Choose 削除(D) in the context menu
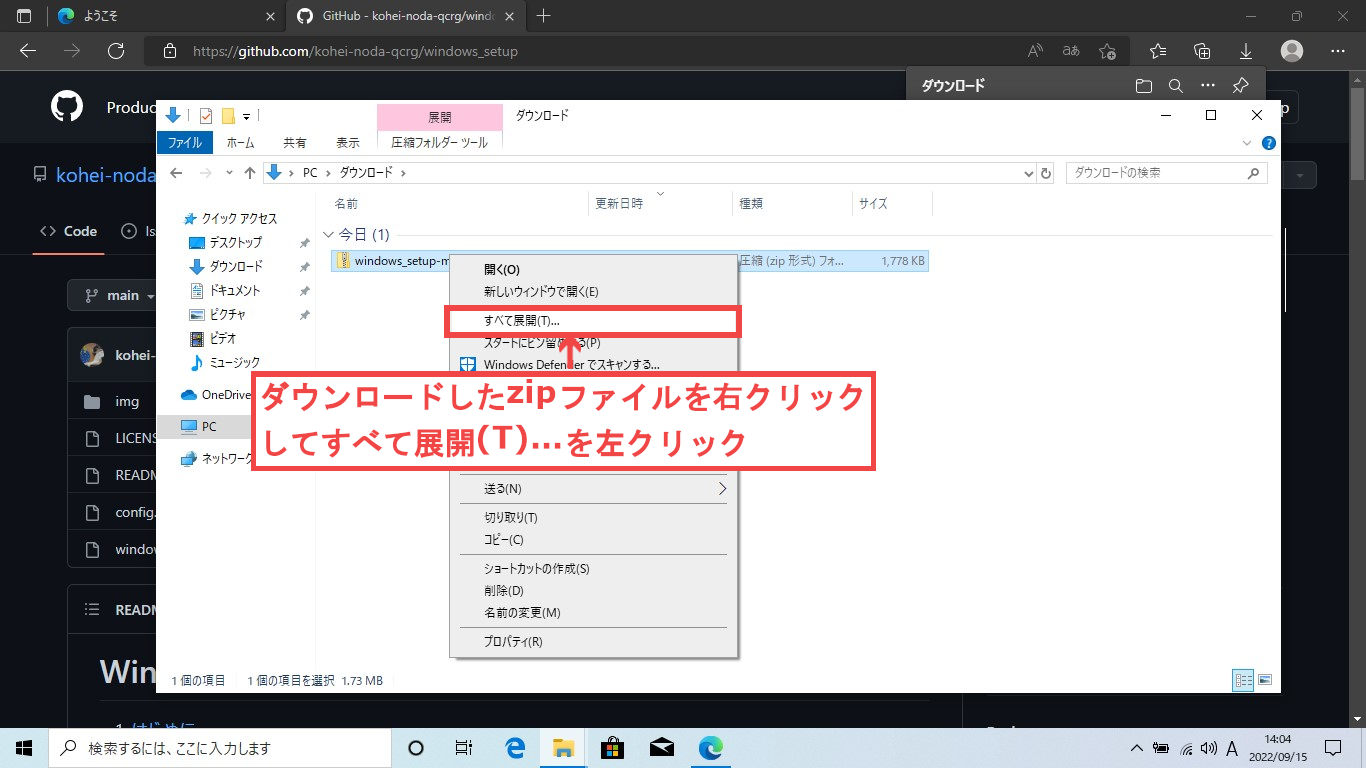 tap(593, 591)
